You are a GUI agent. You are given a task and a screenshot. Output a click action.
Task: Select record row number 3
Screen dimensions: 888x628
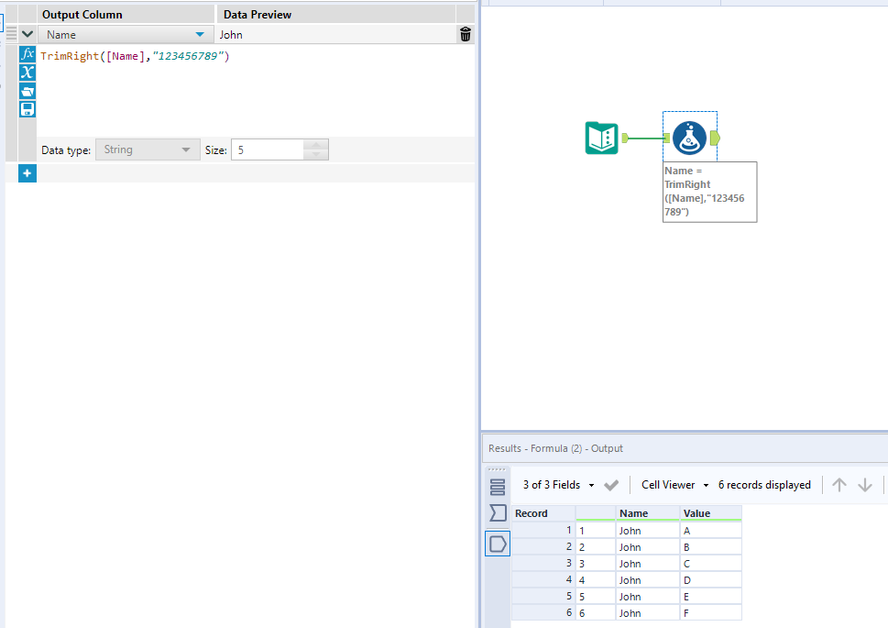click(x=543, y=563)
